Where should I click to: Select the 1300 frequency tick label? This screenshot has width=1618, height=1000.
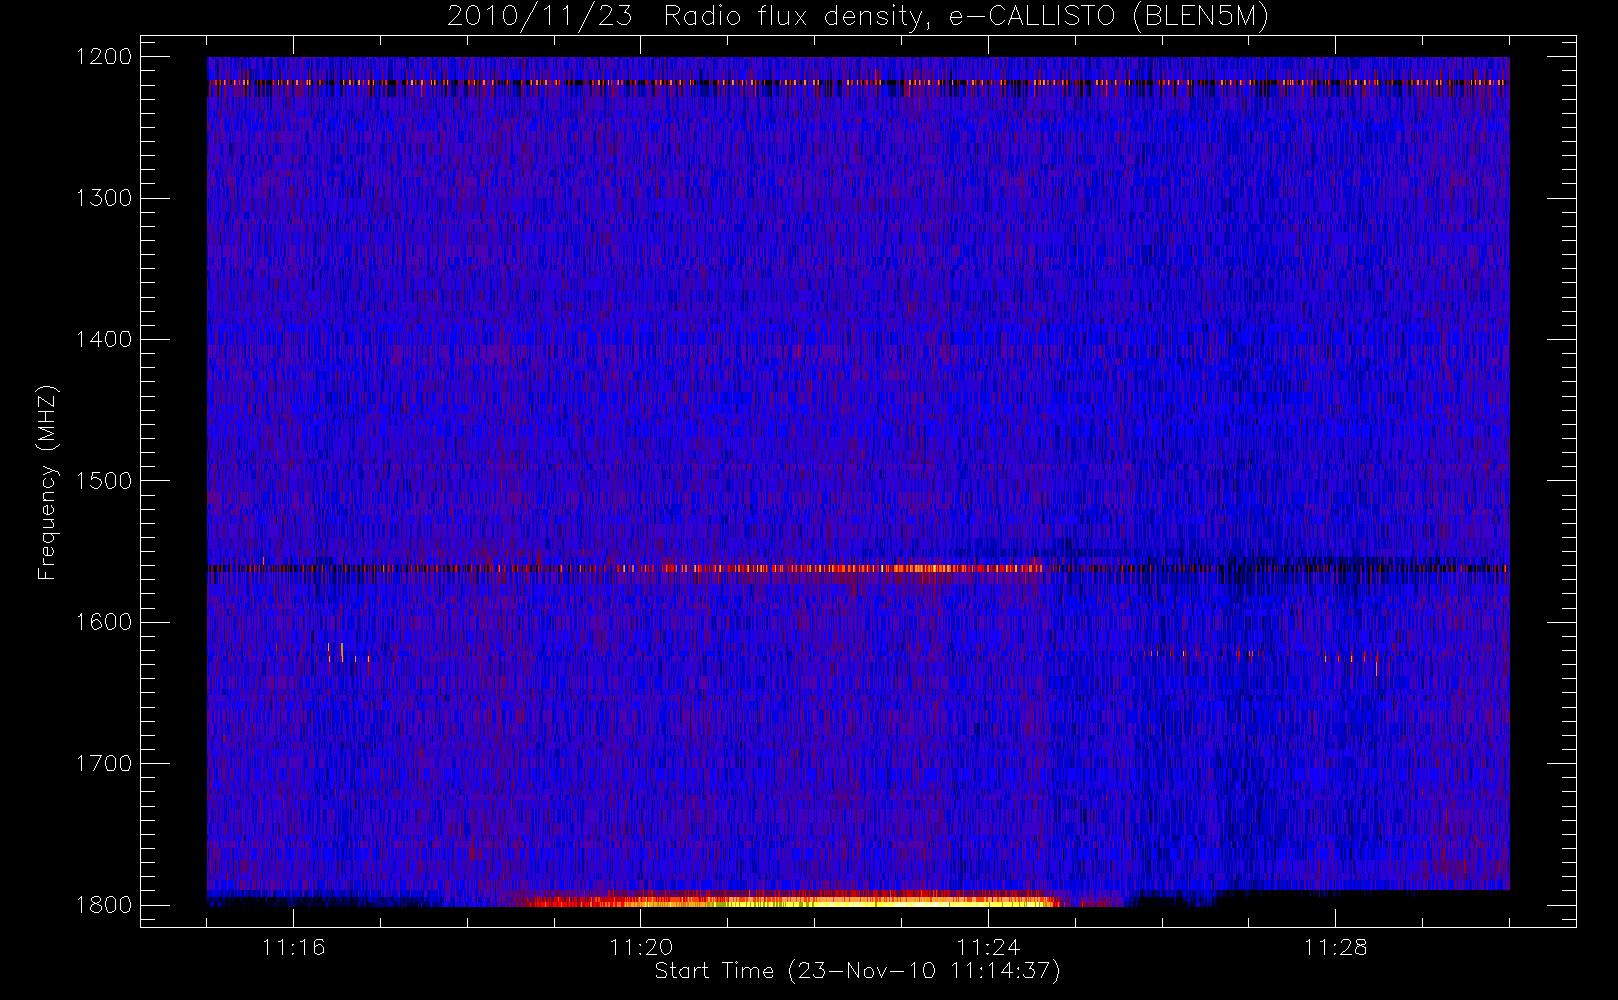click(x=104, y=198)
